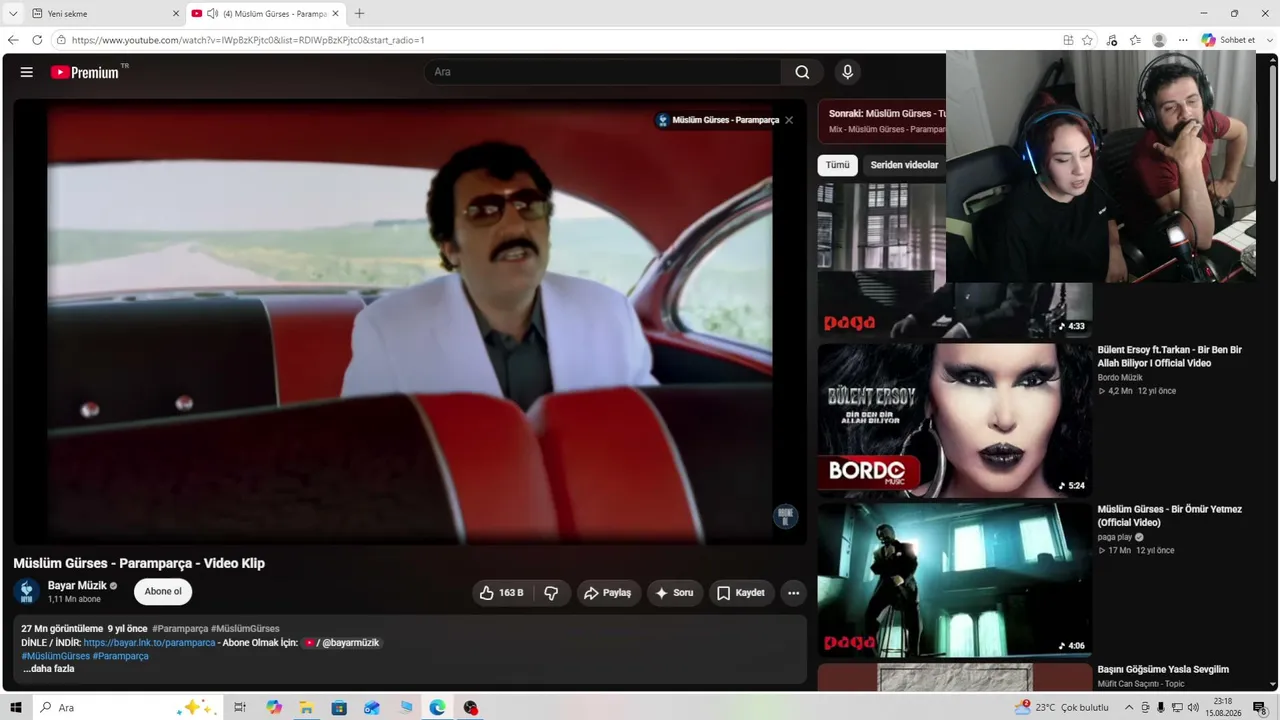Screen dimensions: 1280x720
Task: Show hidden system tray icons
Action: [1129, 708]
